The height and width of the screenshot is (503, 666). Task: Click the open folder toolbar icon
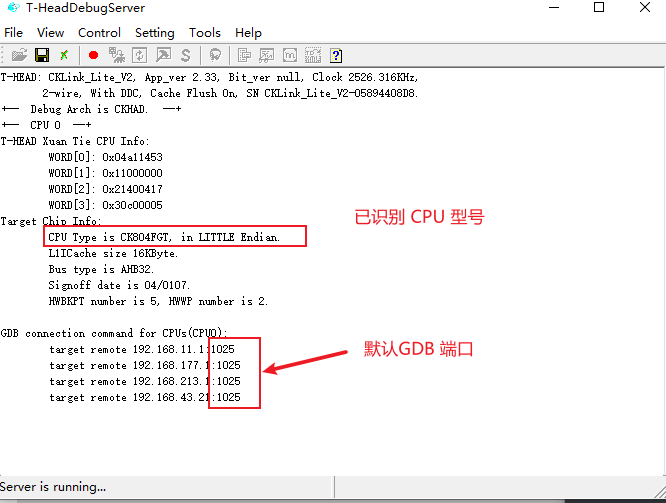pos(19,55)
